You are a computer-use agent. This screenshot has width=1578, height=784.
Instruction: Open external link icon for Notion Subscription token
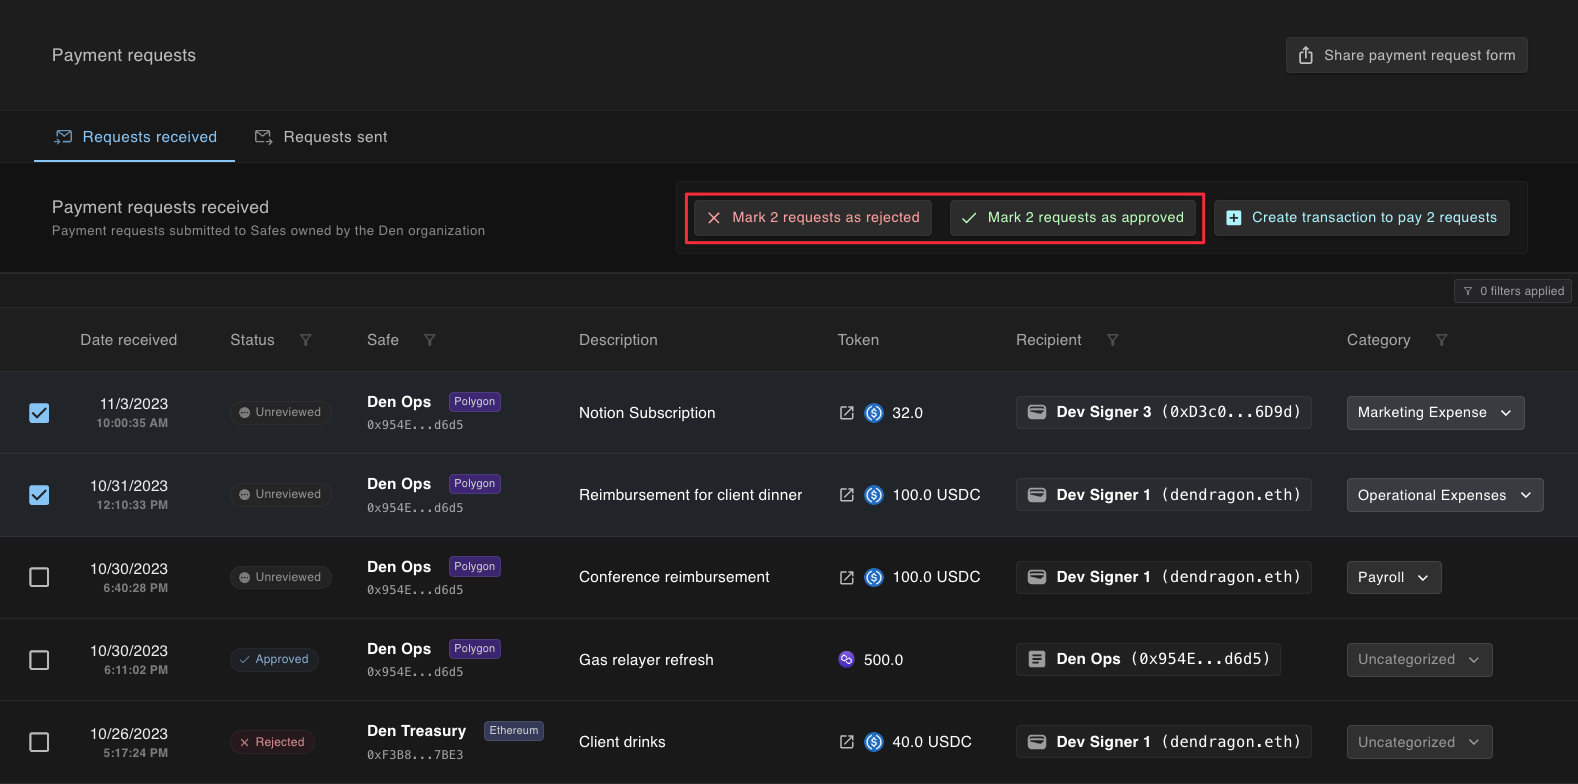click(x=847, y=413)
